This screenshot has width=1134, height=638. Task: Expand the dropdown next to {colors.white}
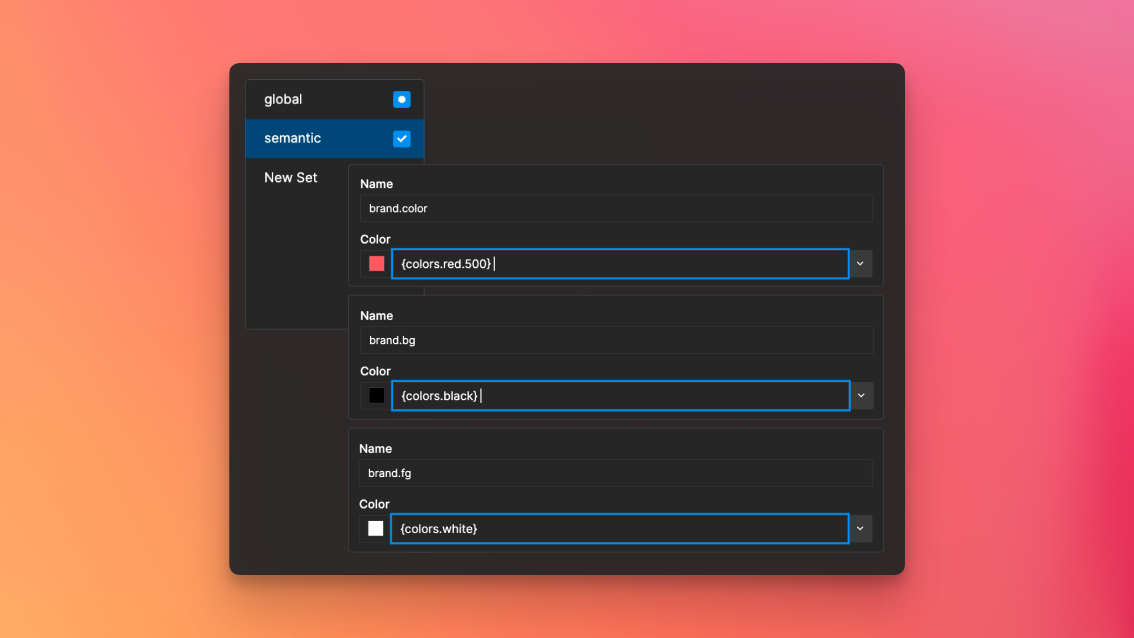click(860, 528)
